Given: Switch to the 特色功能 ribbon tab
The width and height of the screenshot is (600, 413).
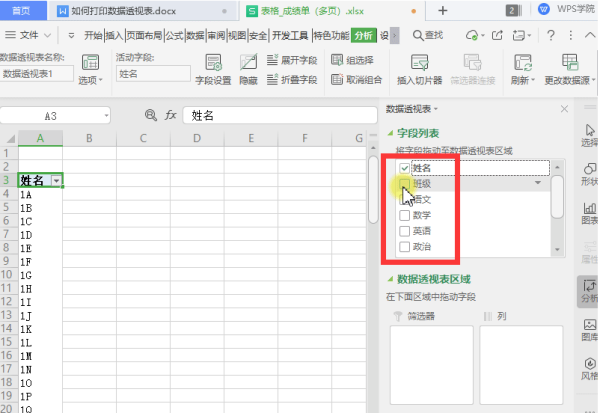Looking at the screenshot, I should click(x=331, y=36).
